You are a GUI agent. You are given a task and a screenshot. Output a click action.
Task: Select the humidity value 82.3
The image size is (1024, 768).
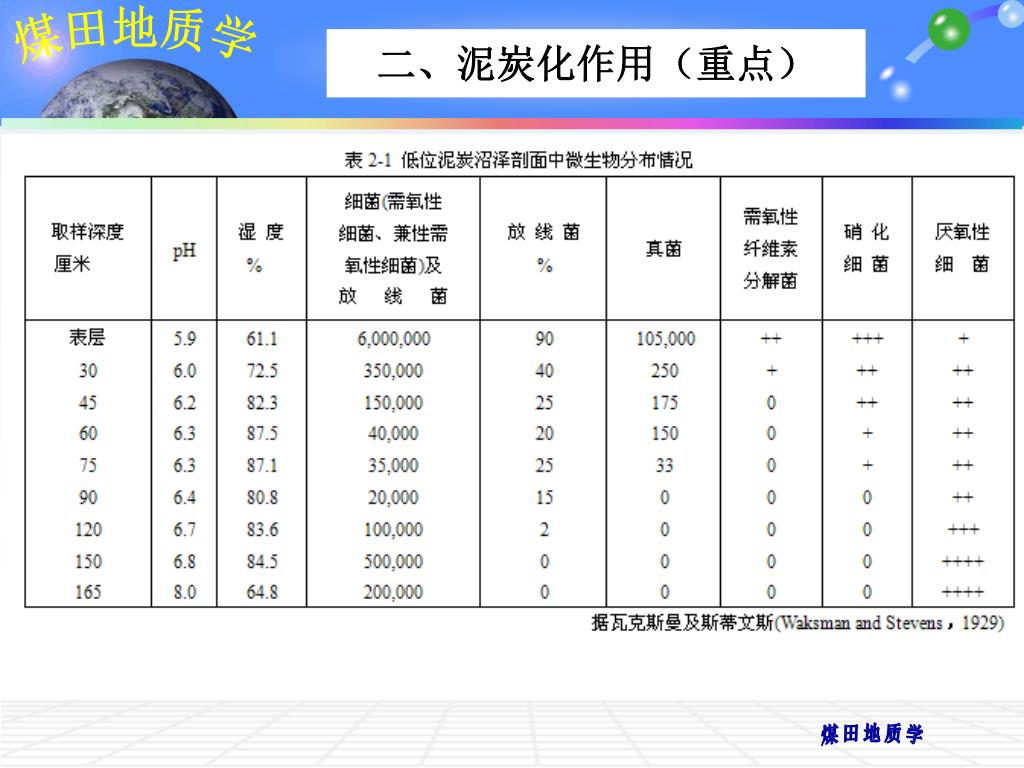point(262,403)
